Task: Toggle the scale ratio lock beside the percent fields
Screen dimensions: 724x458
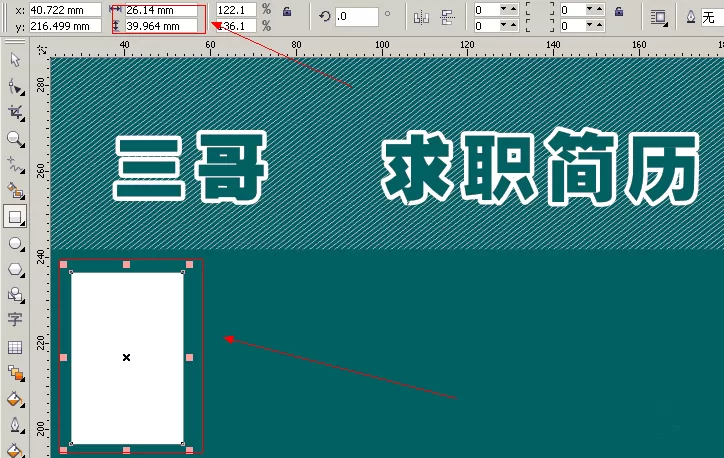Action: 287,12
